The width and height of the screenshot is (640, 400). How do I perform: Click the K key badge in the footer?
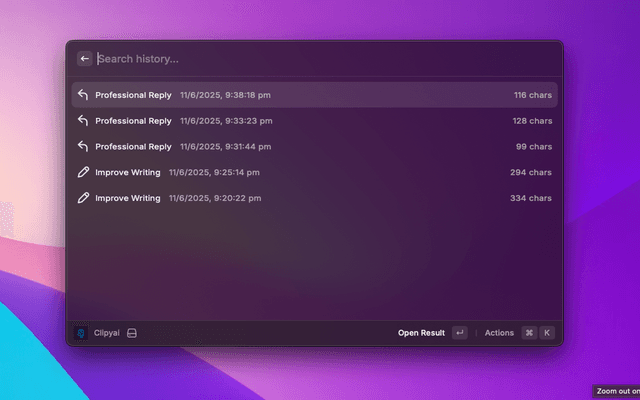547,333
